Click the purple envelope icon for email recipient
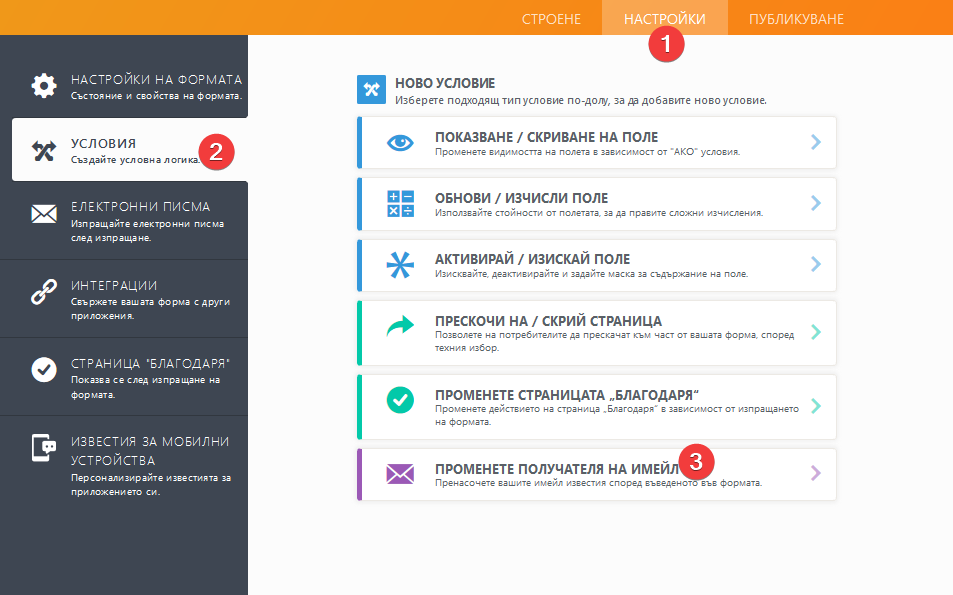953x595 pixels. [400, 474]
